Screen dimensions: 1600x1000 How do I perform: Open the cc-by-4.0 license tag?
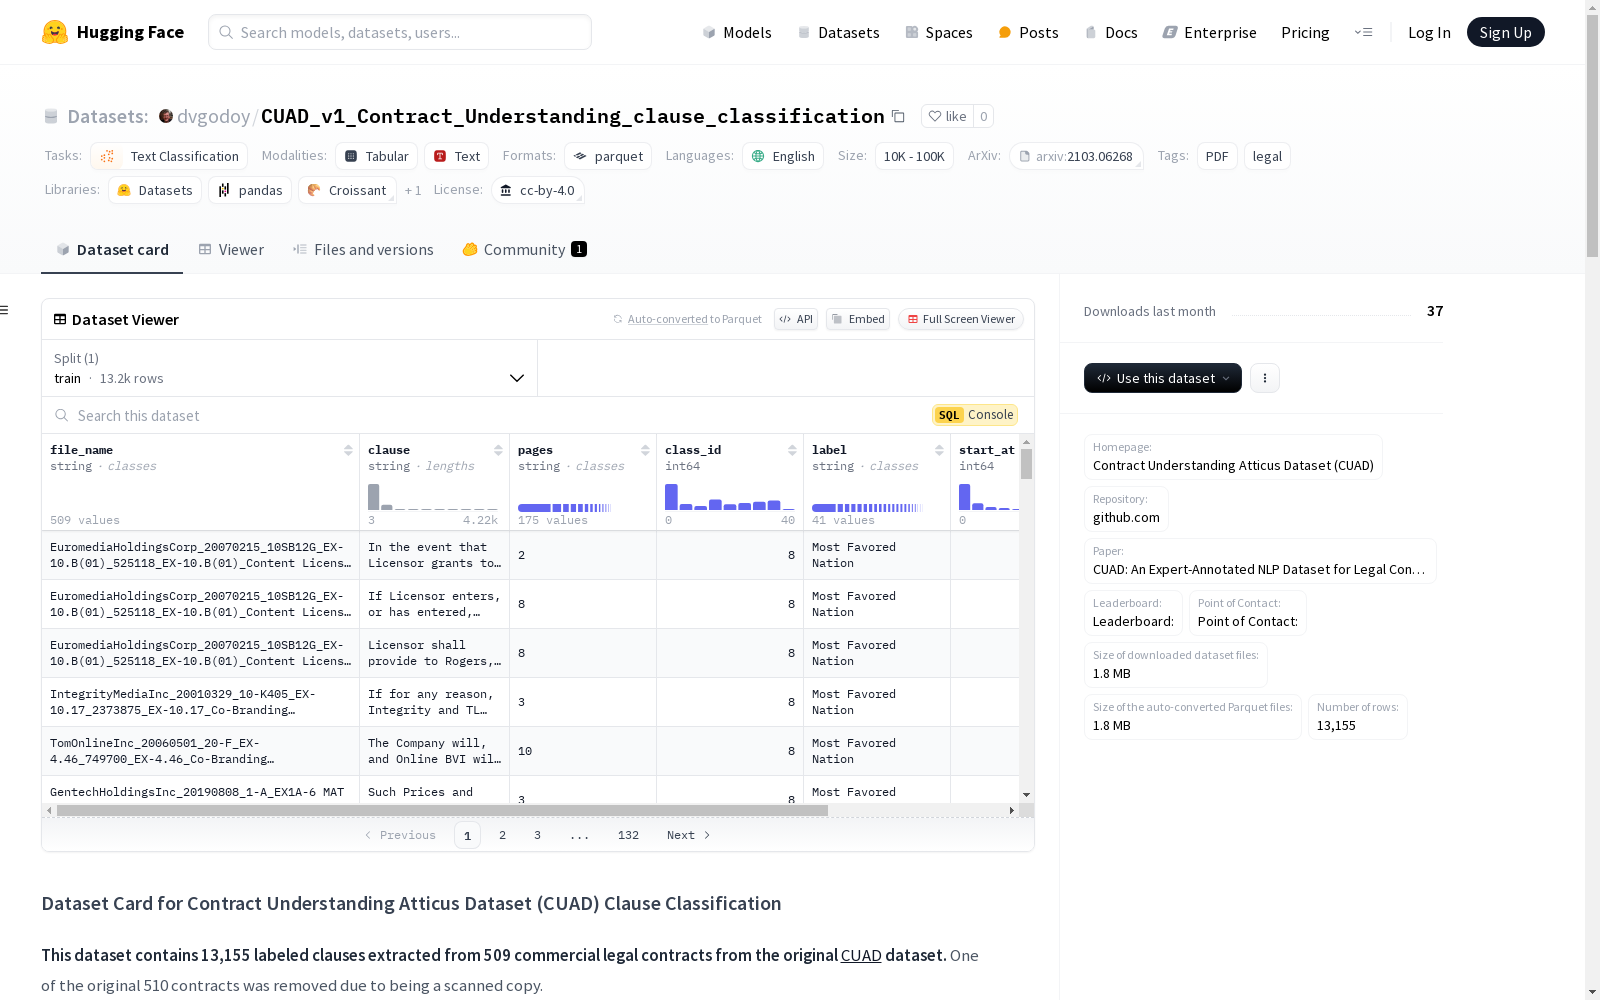[538, 190]
